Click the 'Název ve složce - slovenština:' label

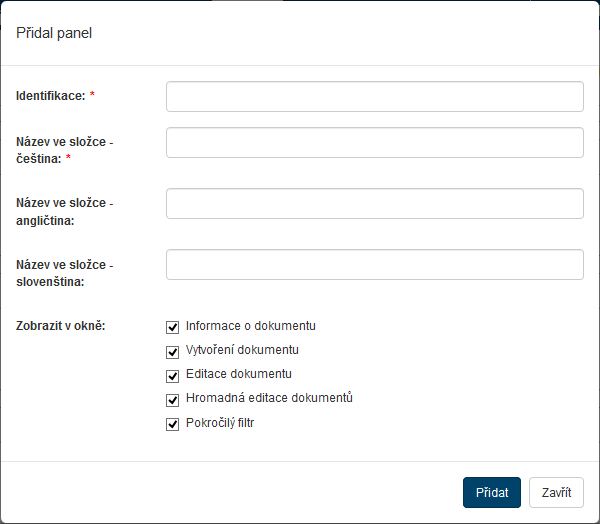coord(64,273)
